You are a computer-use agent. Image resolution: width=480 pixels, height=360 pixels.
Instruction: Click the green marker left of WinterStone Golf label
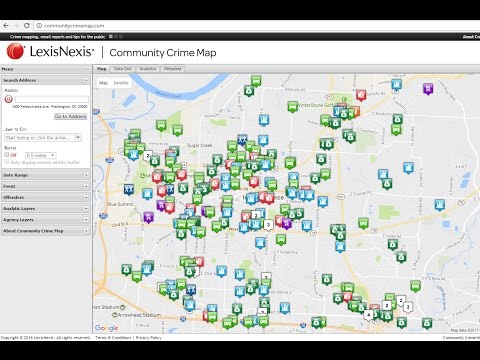point(292,107)
